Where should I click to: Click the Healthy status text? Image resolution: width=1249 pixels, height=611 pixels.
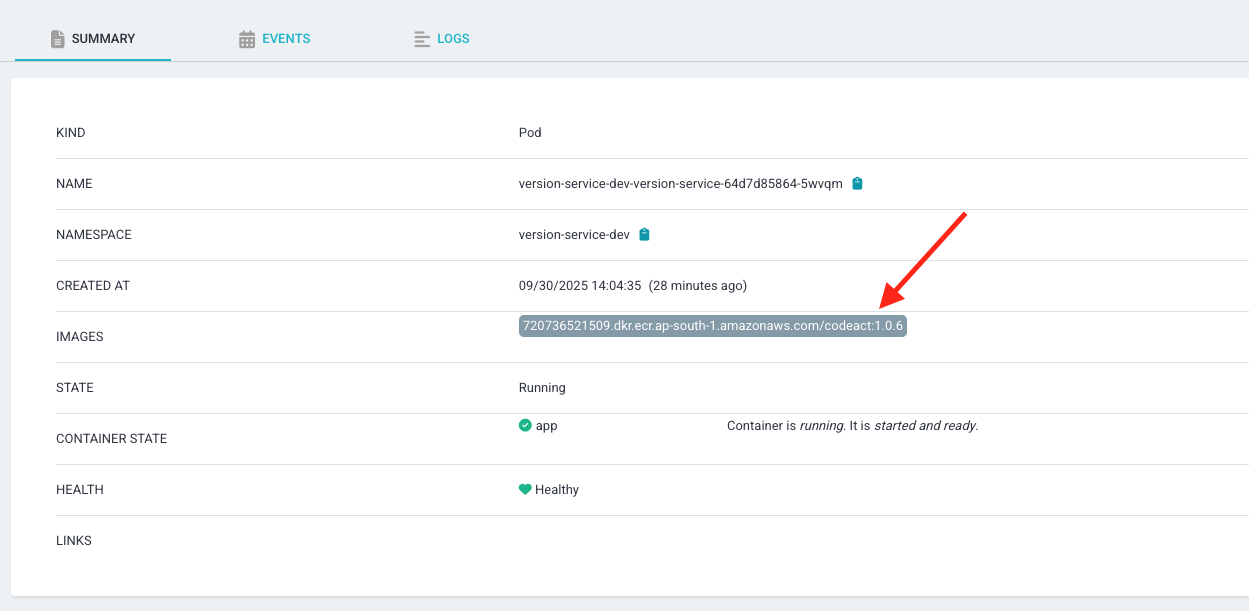(x=557, y=490)
